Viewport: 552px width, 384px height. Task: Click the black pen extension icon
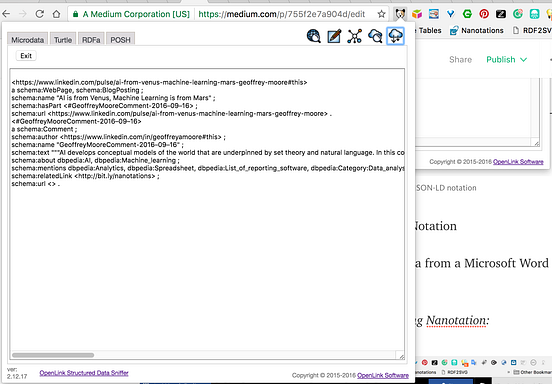[x=501, y=14]
